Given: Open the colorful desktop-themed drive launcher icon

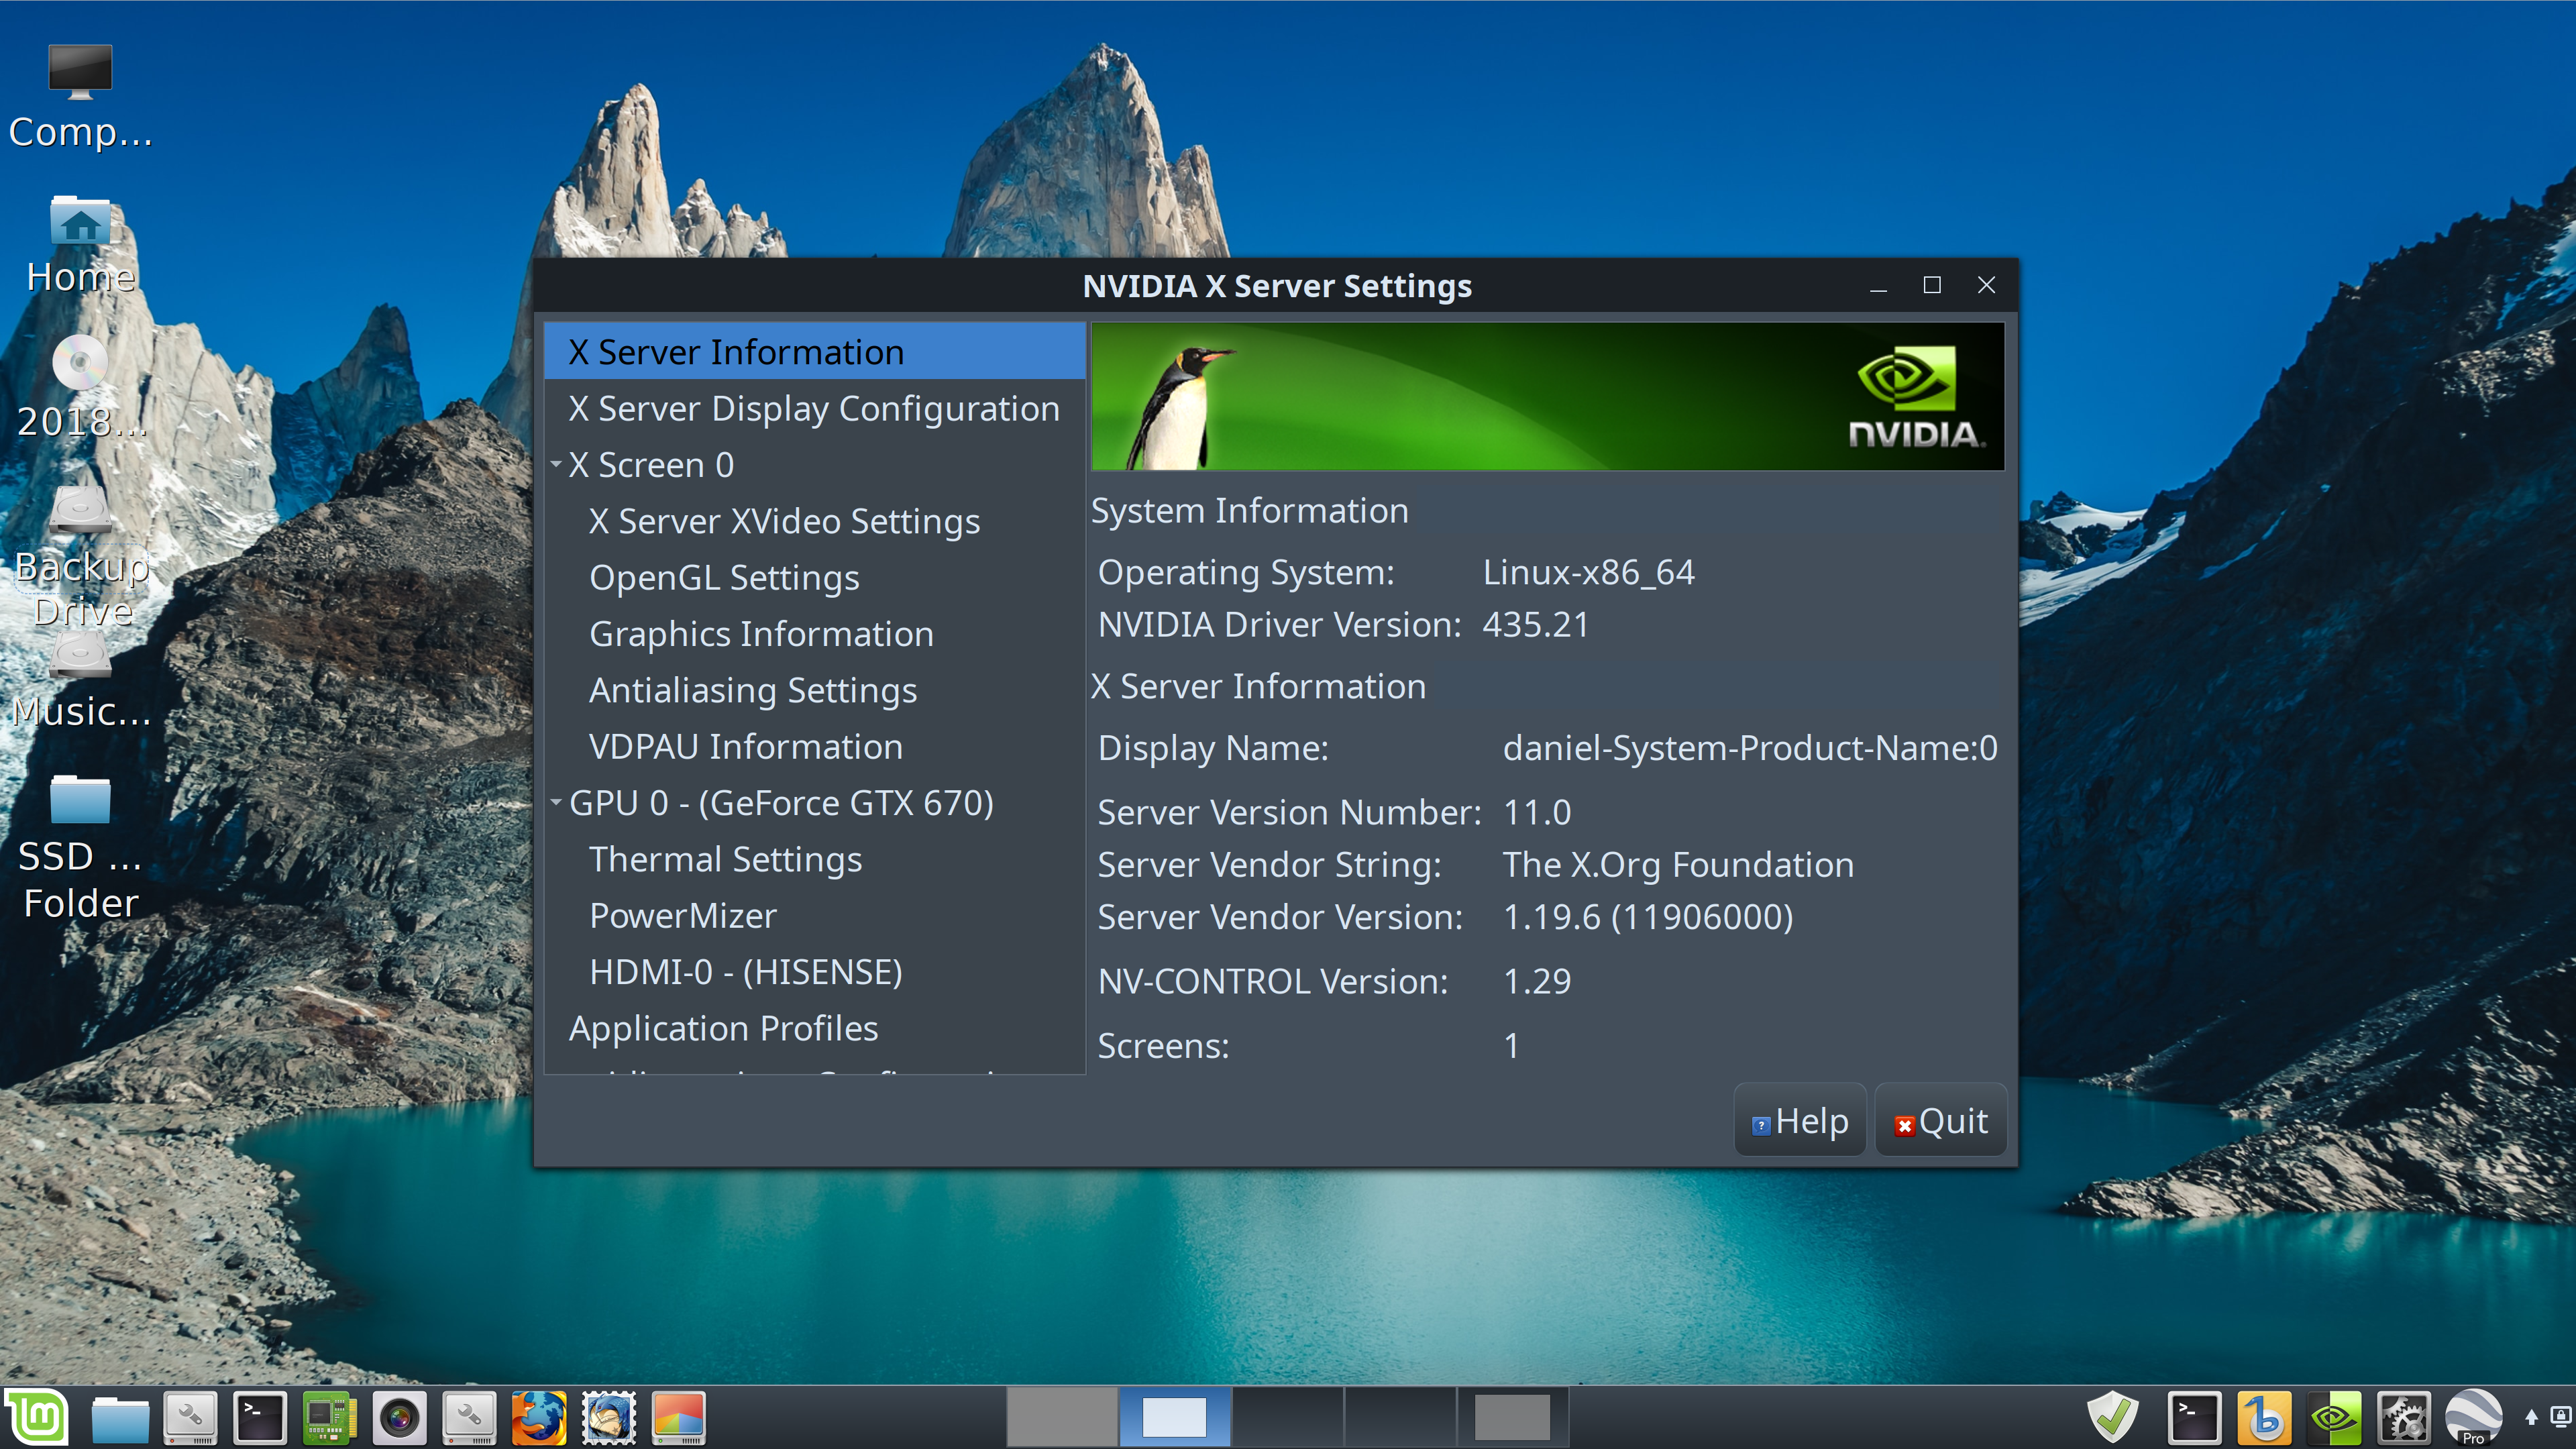Looking at the screenshot, I should click(x=679, y=1417).
